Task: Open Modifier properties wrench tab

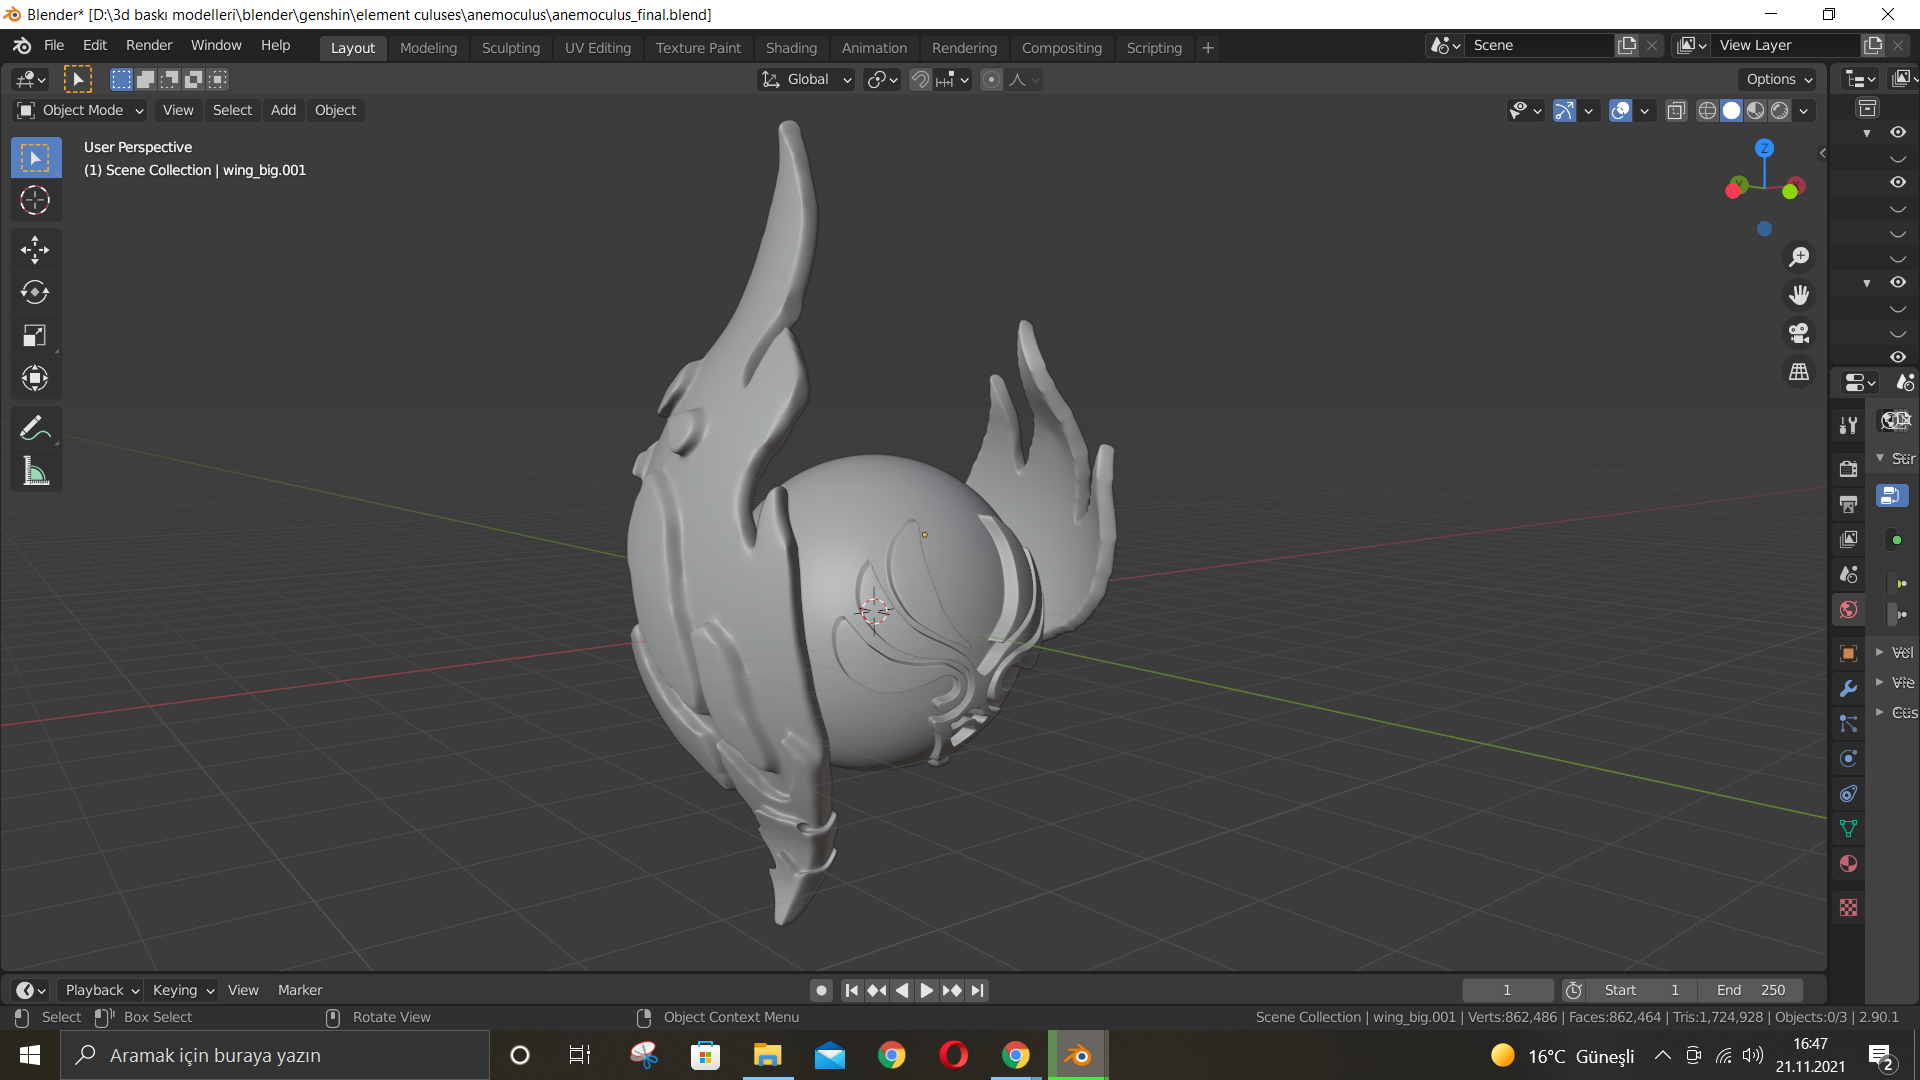Action: [x=1848, y=688]
